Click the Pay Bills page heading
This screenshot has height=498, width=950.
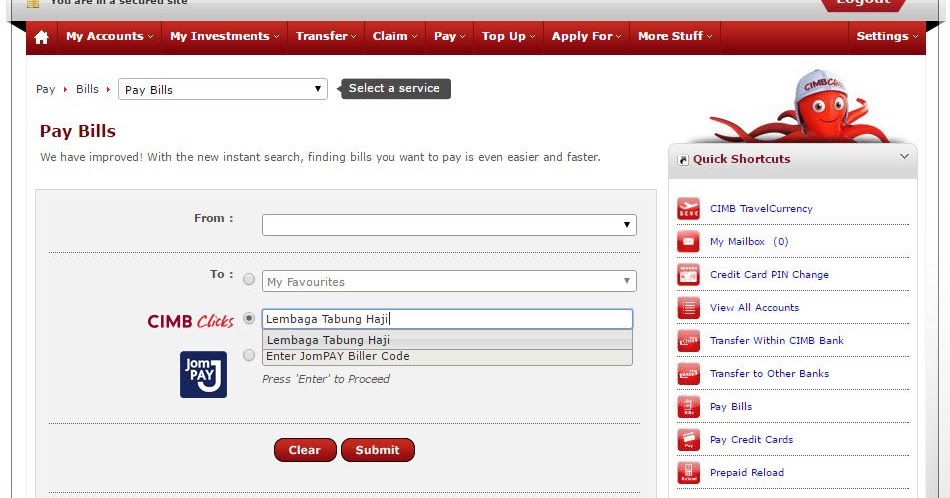click(78, 131)
